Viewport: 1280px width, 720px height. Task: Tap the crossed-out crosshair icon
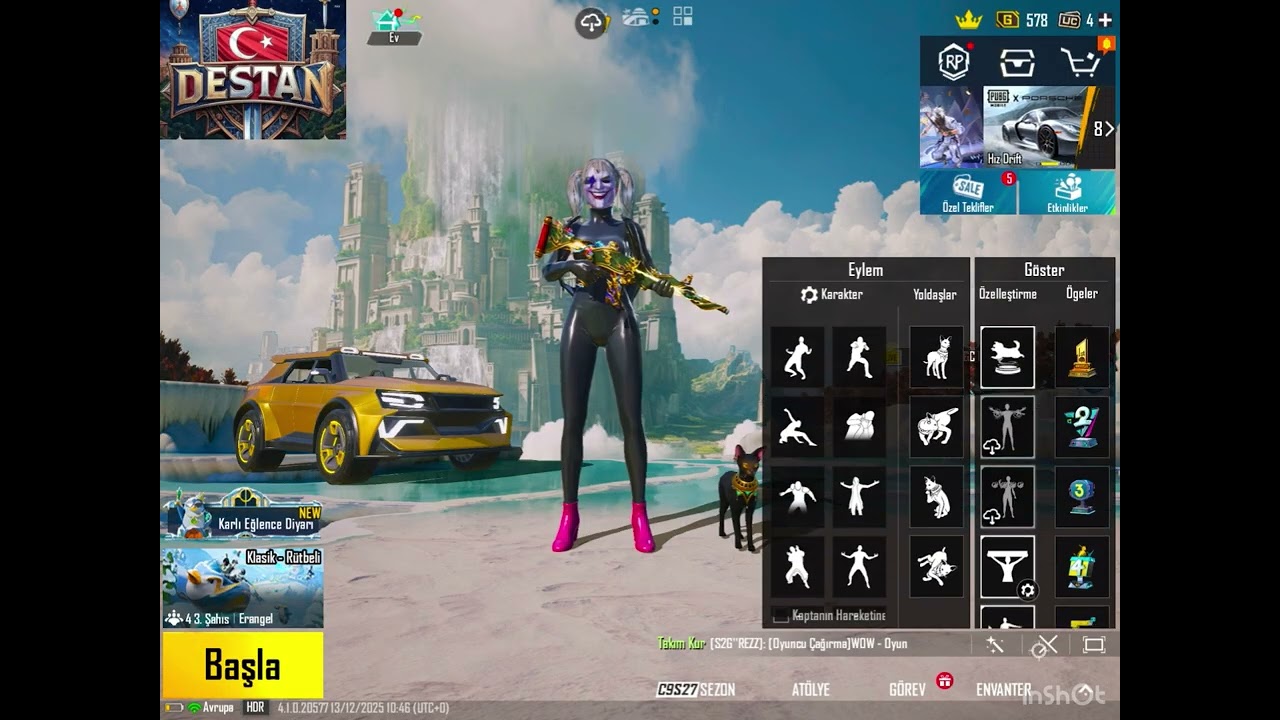1044,646
